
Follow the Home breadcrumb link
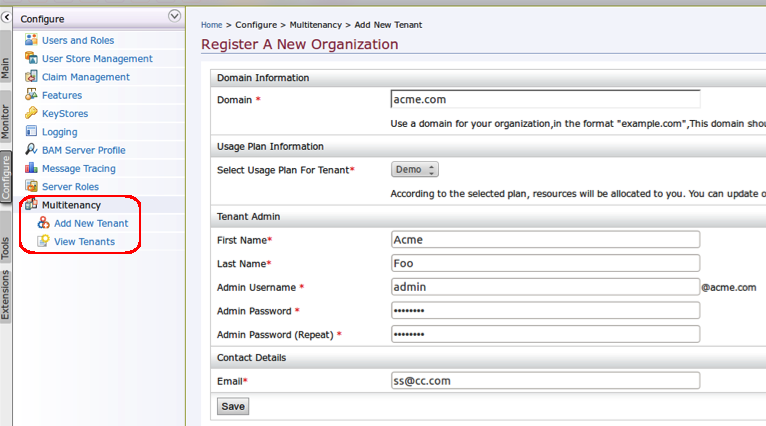point(212,23)
